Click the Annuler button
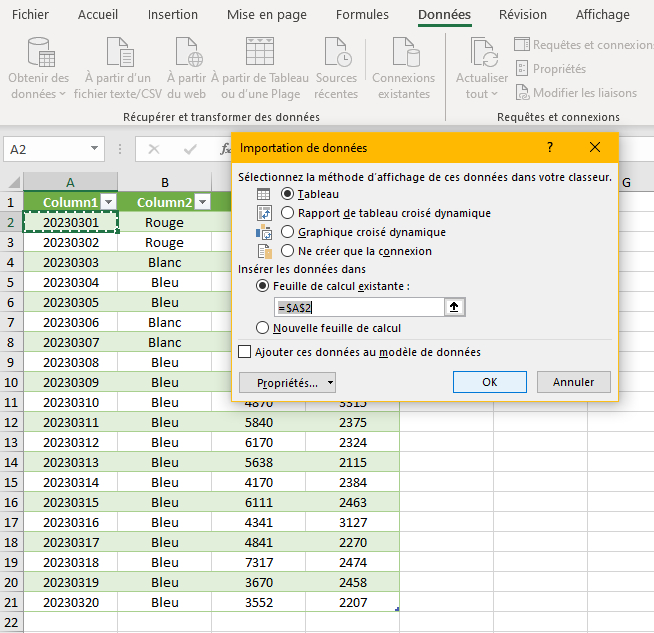Image resolution: width=654 pixels, height=633 pixels. click(573, 382)
